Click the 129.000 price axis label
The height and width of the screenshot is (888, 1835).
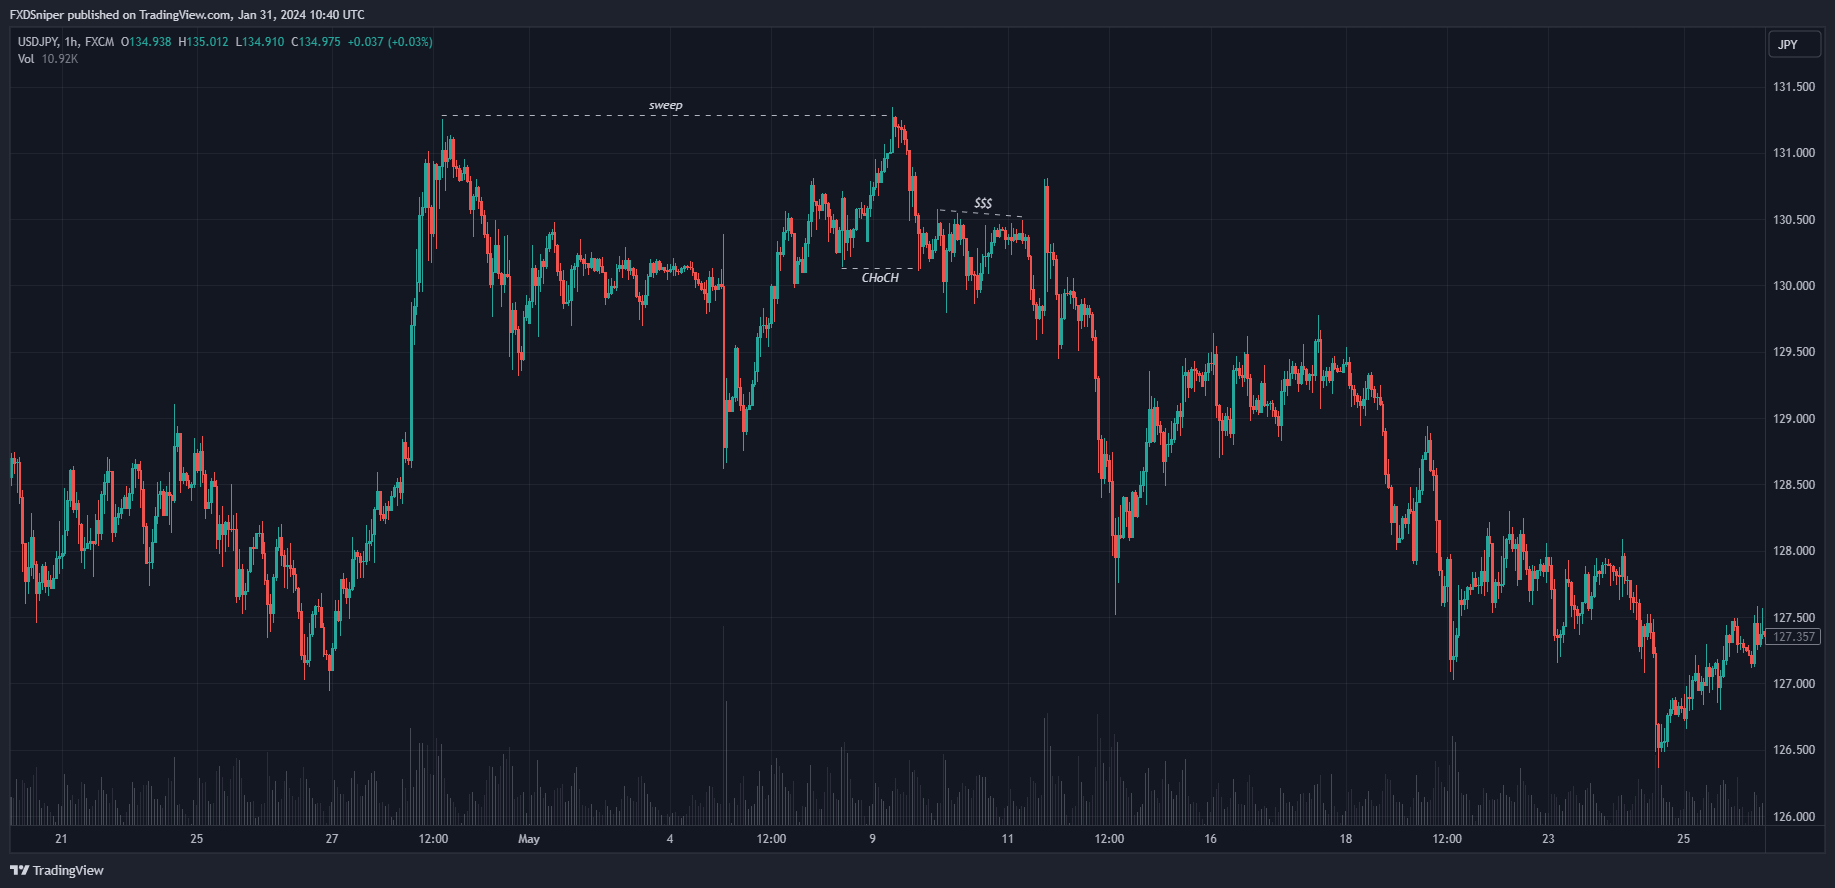(1793, 419)
